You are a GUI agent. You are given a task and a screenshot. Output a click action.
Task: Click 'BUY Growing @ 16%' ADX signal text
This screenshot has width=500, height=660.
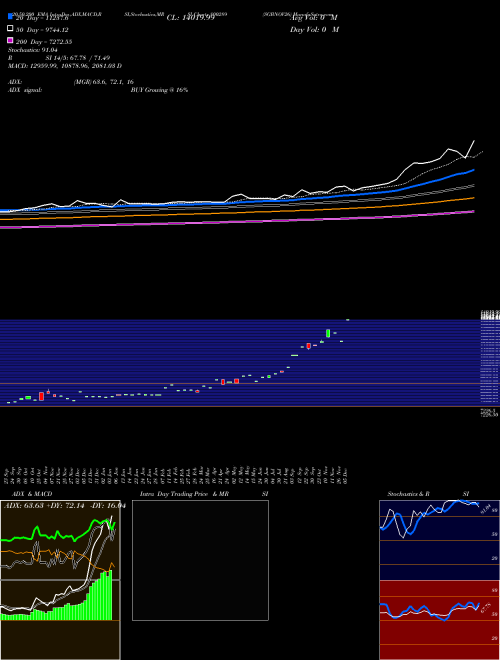(x=159, y=90)
